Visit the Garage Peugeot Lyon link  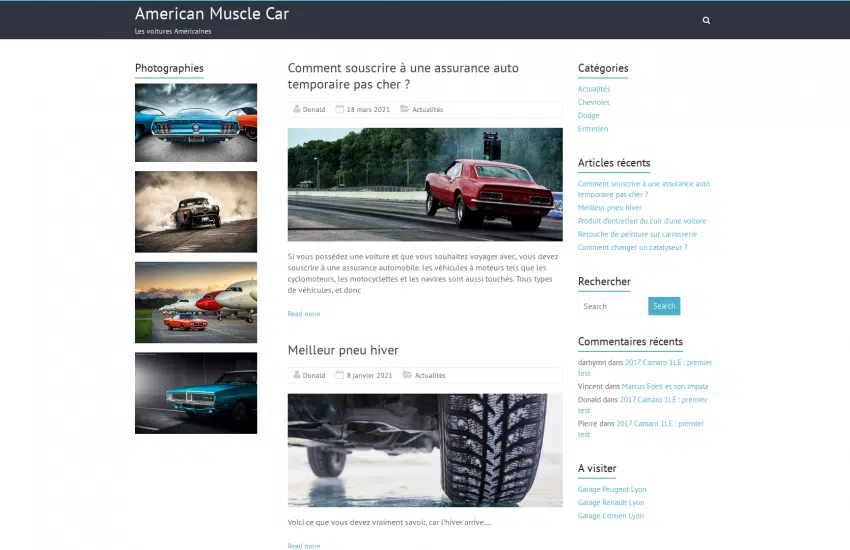611,489
